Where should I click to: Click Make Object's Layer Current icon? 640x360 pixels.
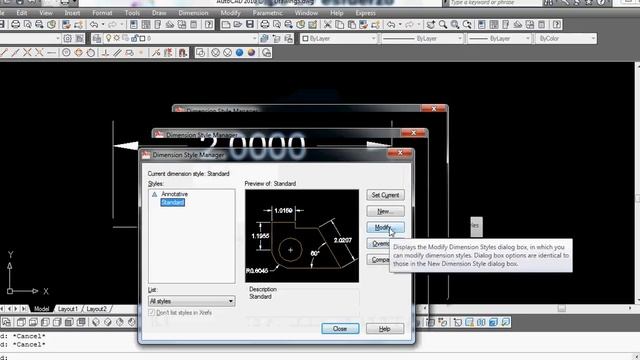click(x=264, y=38)
